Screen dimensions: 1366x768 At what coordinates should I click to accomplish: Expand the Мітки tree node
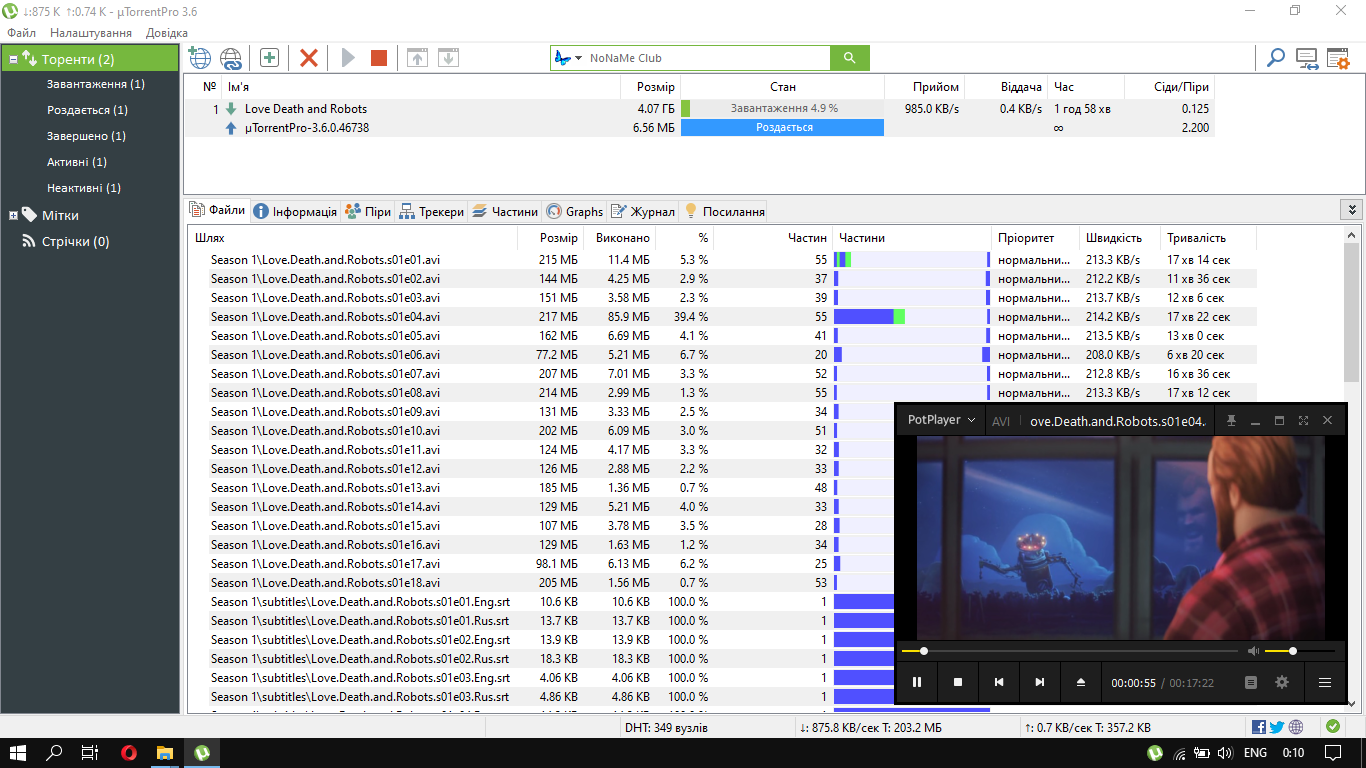pyautogui.click(x=13, y=215)
